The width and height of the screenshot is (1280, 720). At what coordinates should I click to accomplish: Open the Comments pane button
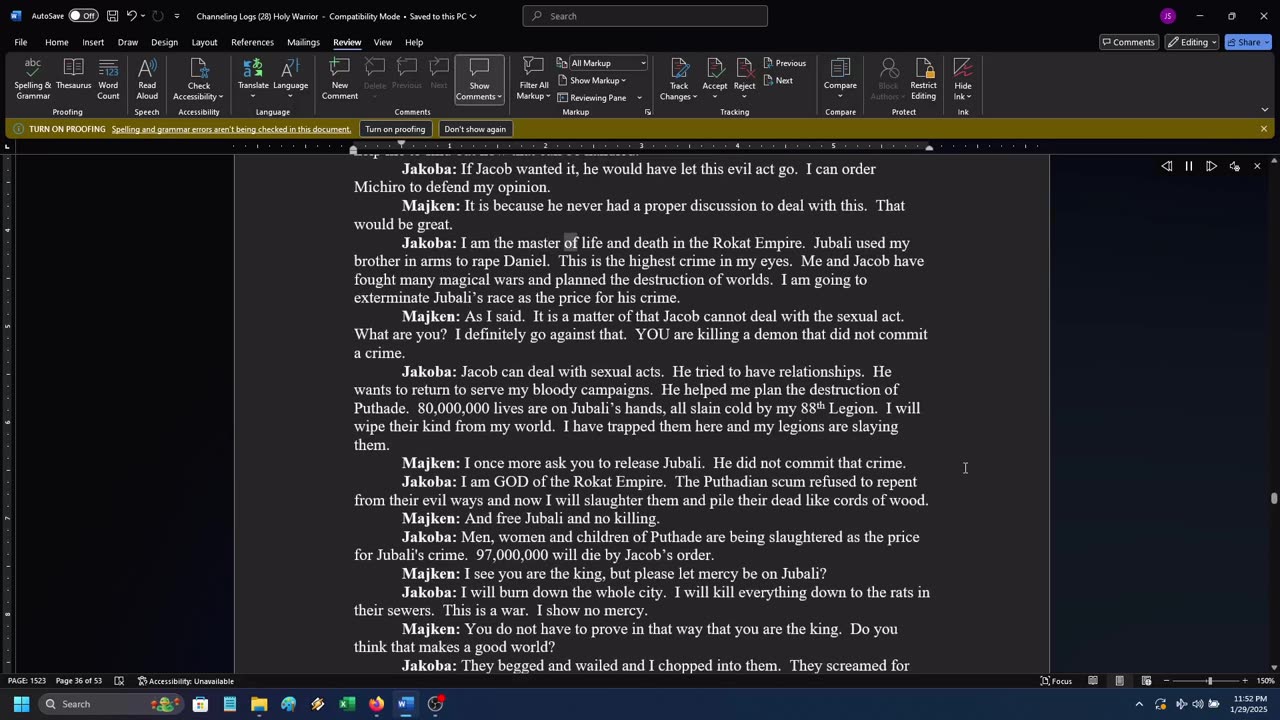1128,42
